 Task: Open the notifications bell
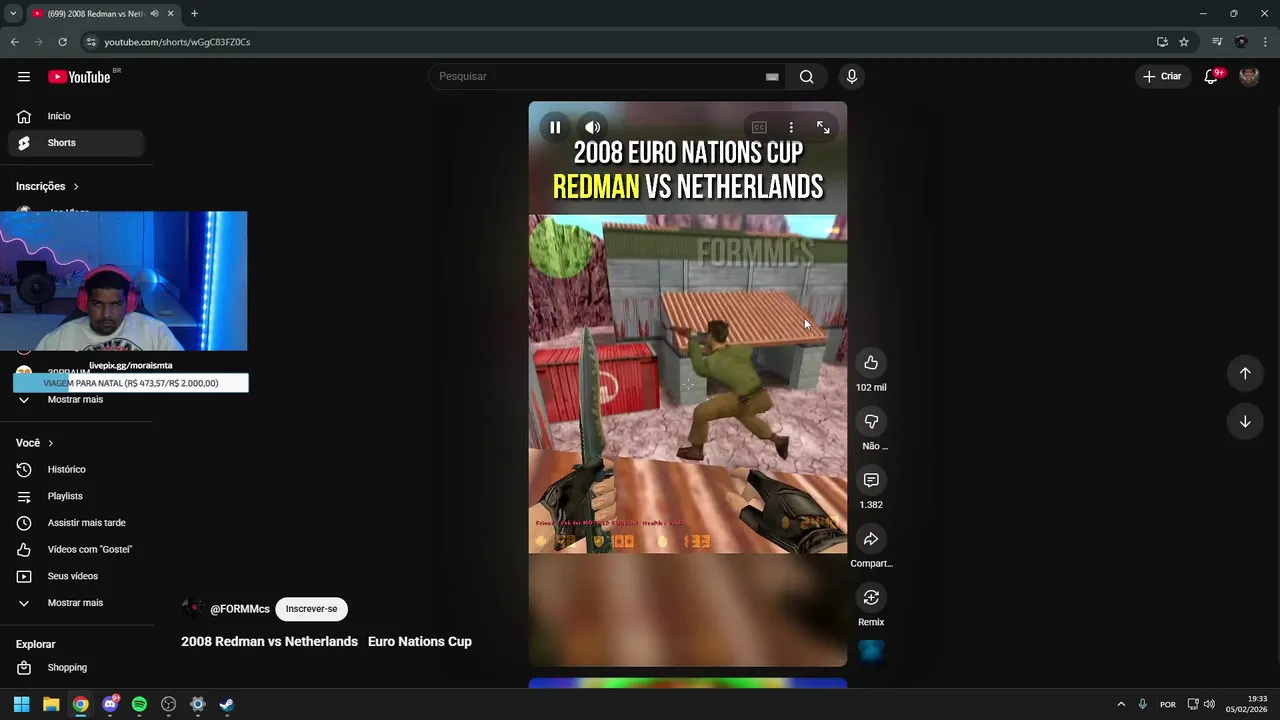point(1211,77)
